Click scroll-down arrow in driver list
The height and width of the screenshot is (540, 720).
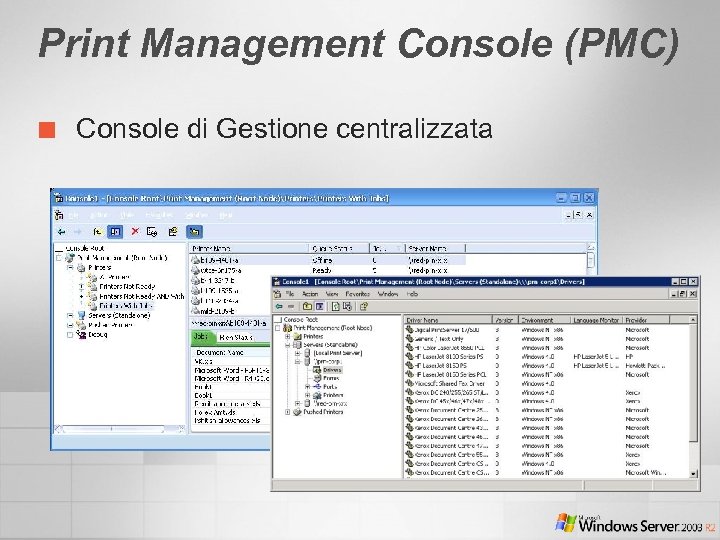[693, 473]
